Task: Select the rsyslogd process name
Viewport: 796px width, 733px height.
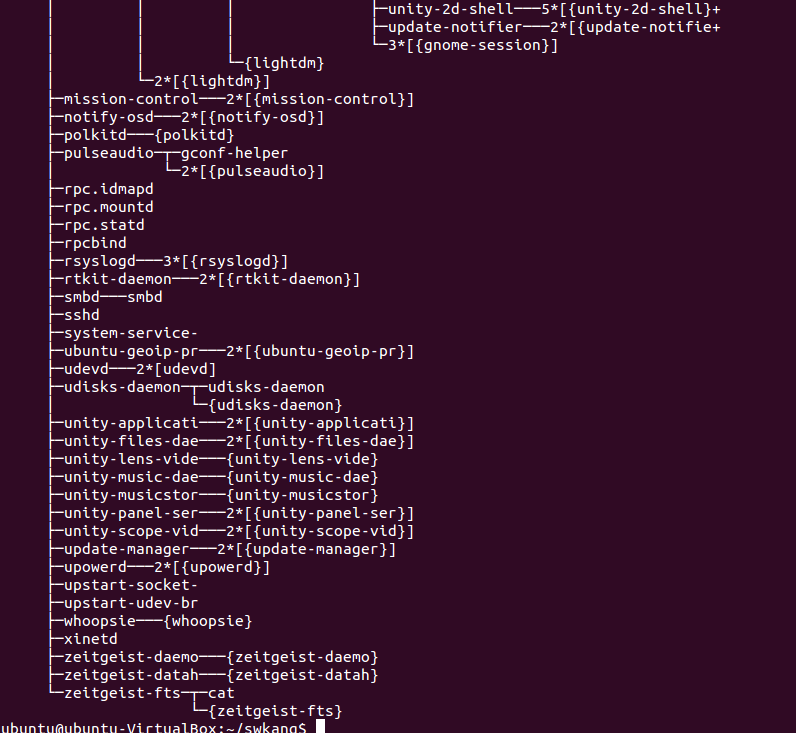Action: (x=100, y=261)
